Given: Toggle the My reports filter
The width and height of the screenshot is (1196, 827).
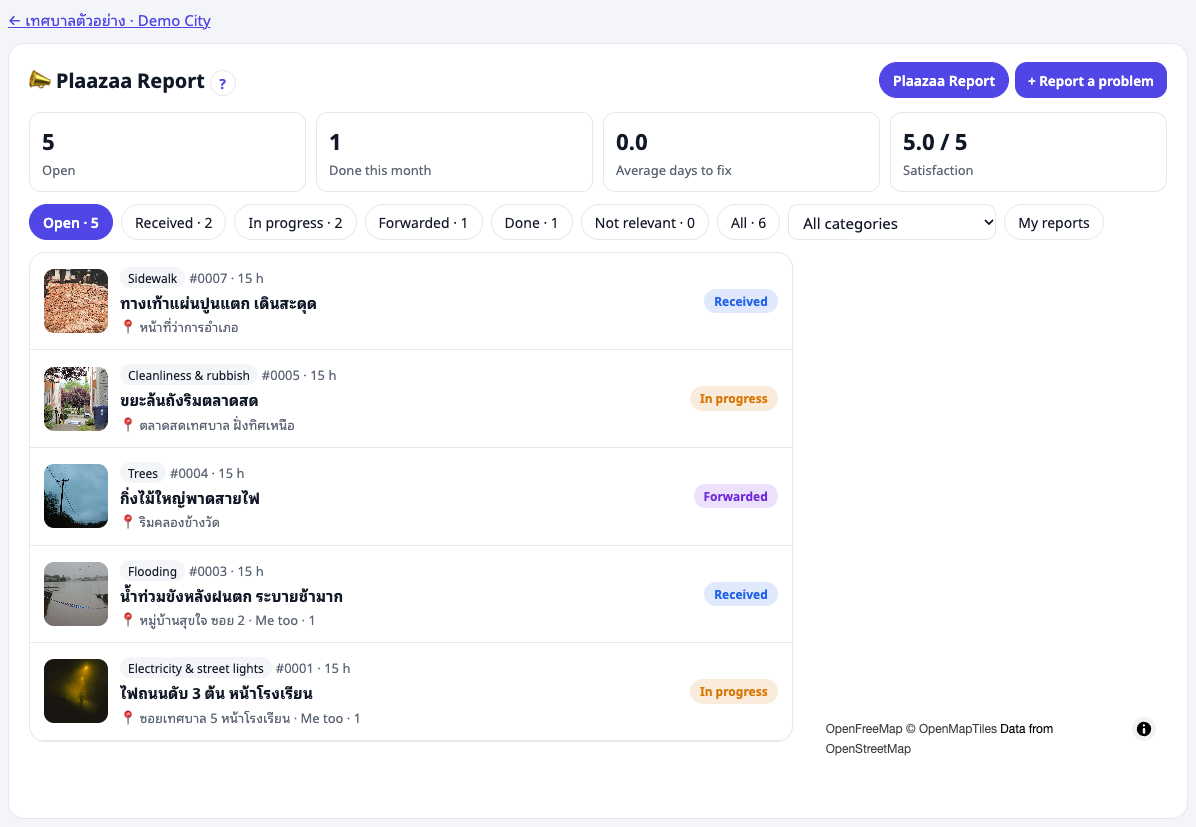Looking at the screenshot, I should [1053, 223].
